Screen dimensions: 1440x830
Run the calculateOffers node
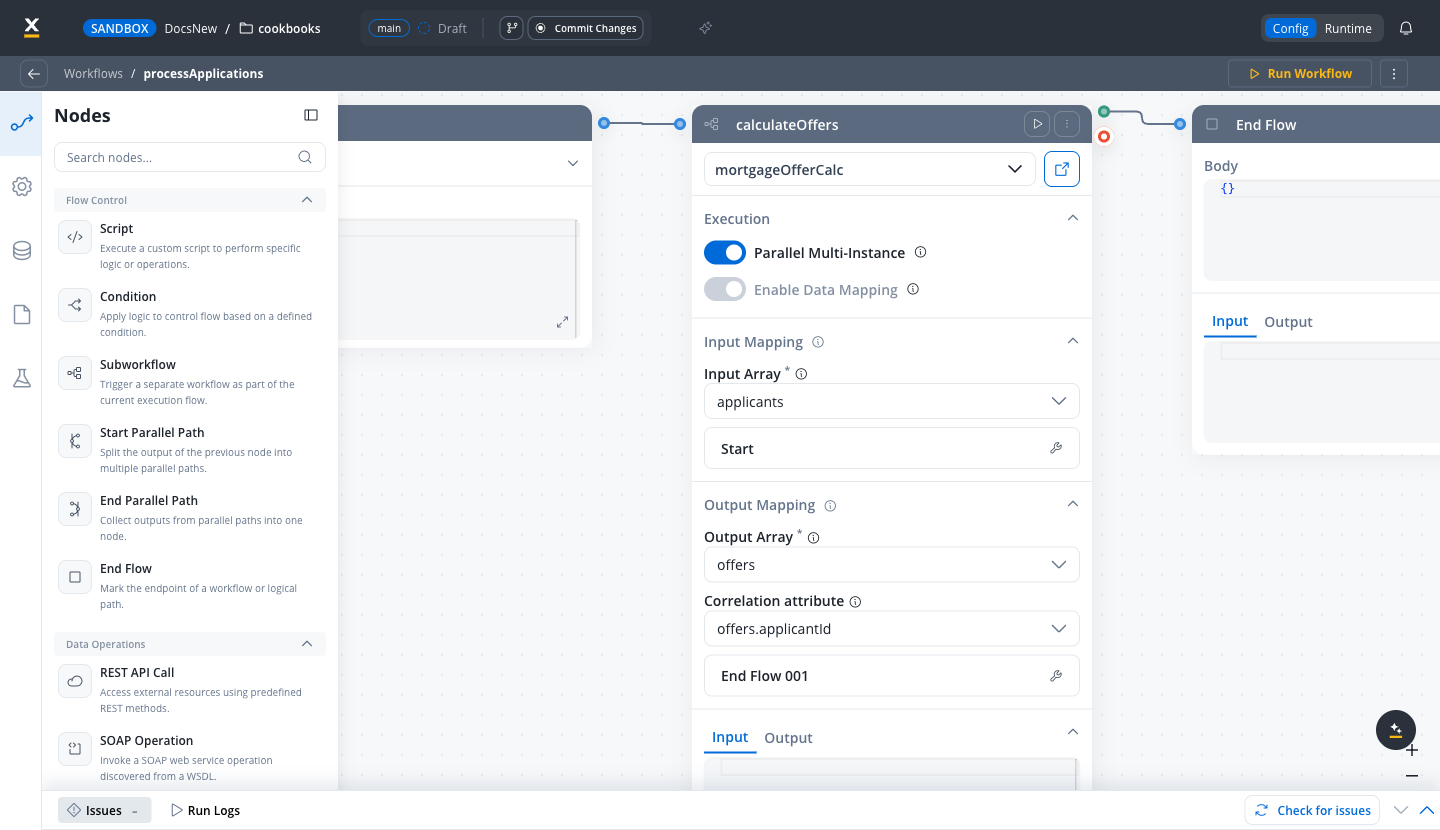pos(1037,124)
